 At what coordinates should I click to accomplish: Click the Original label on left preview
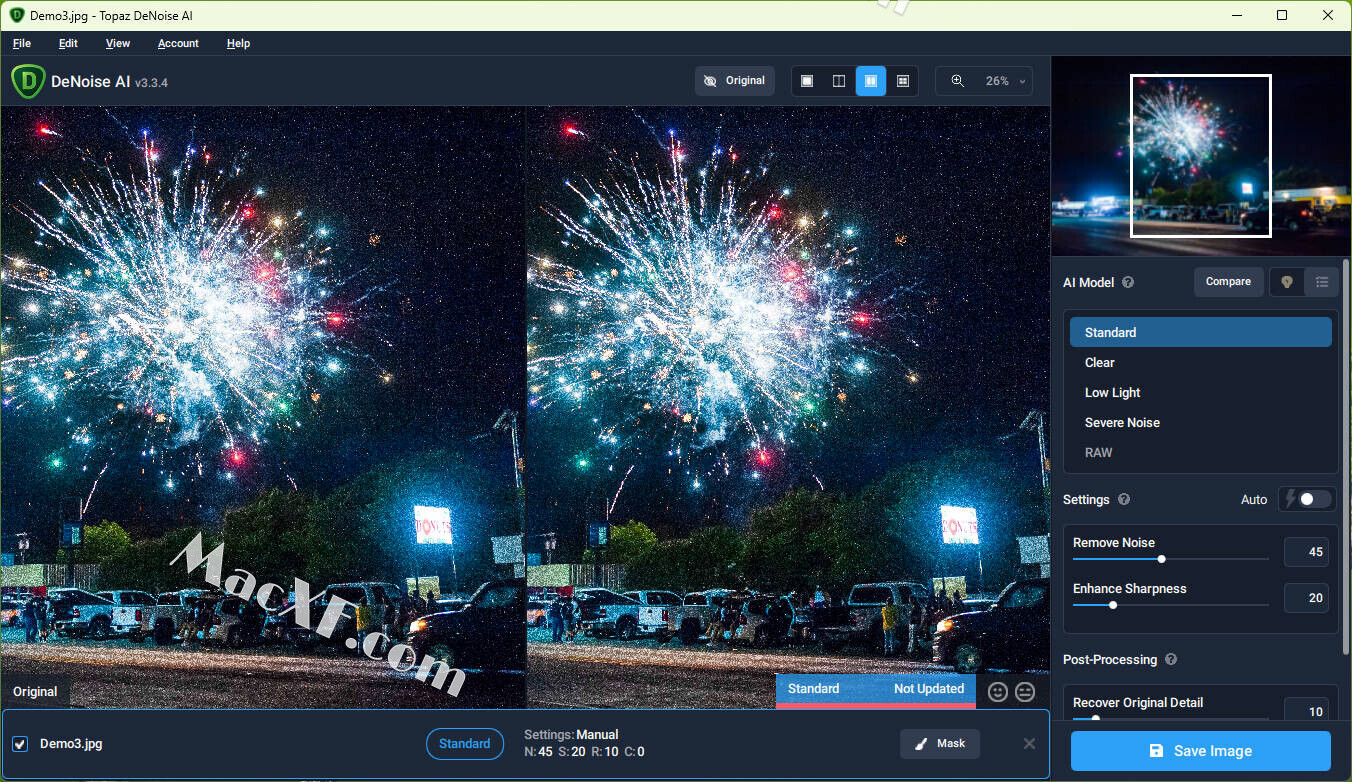point(35,692)
